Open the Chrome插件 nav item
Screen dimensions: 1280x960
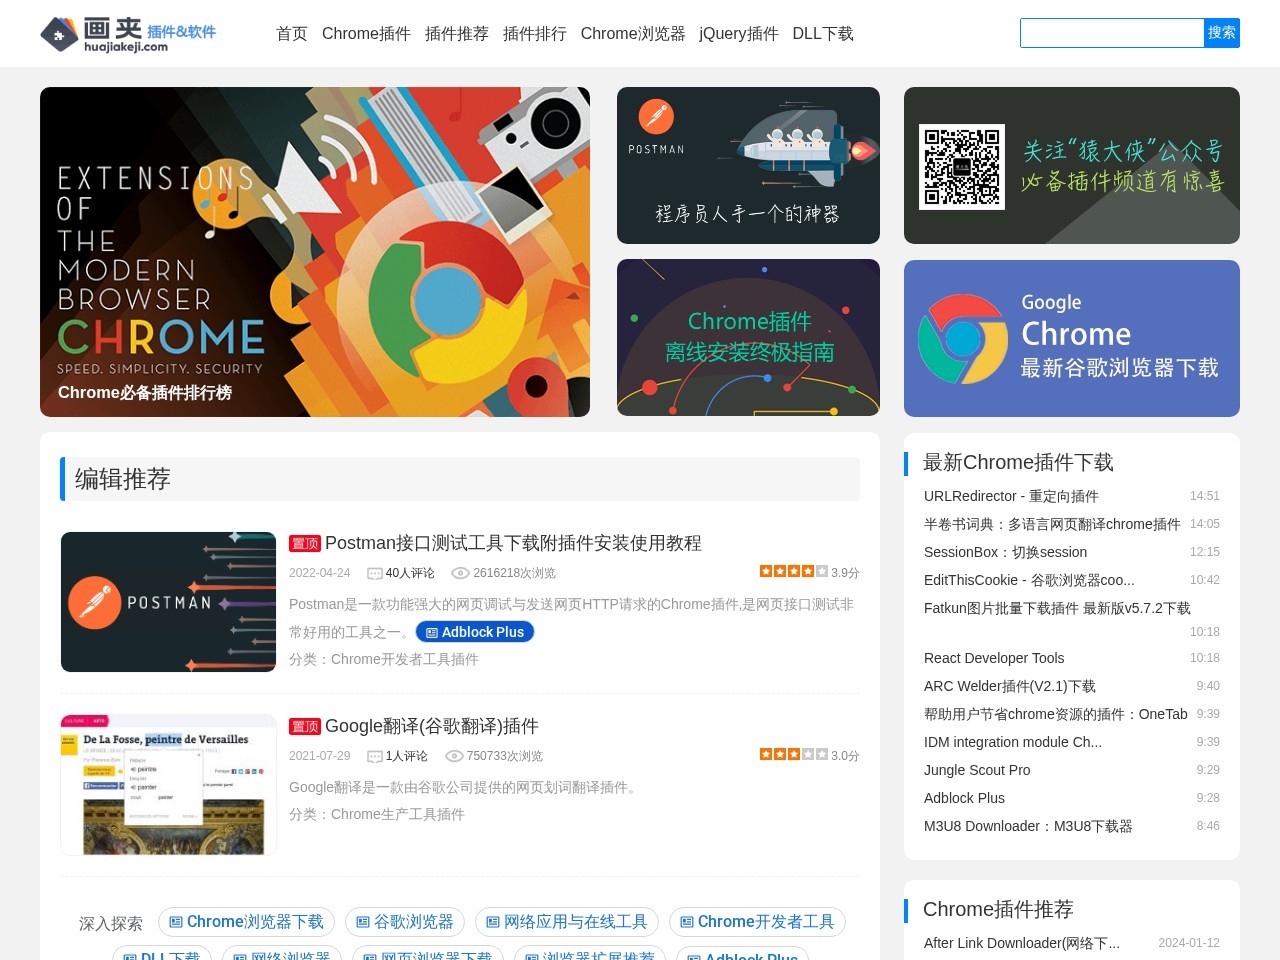[x=366, y=34]
